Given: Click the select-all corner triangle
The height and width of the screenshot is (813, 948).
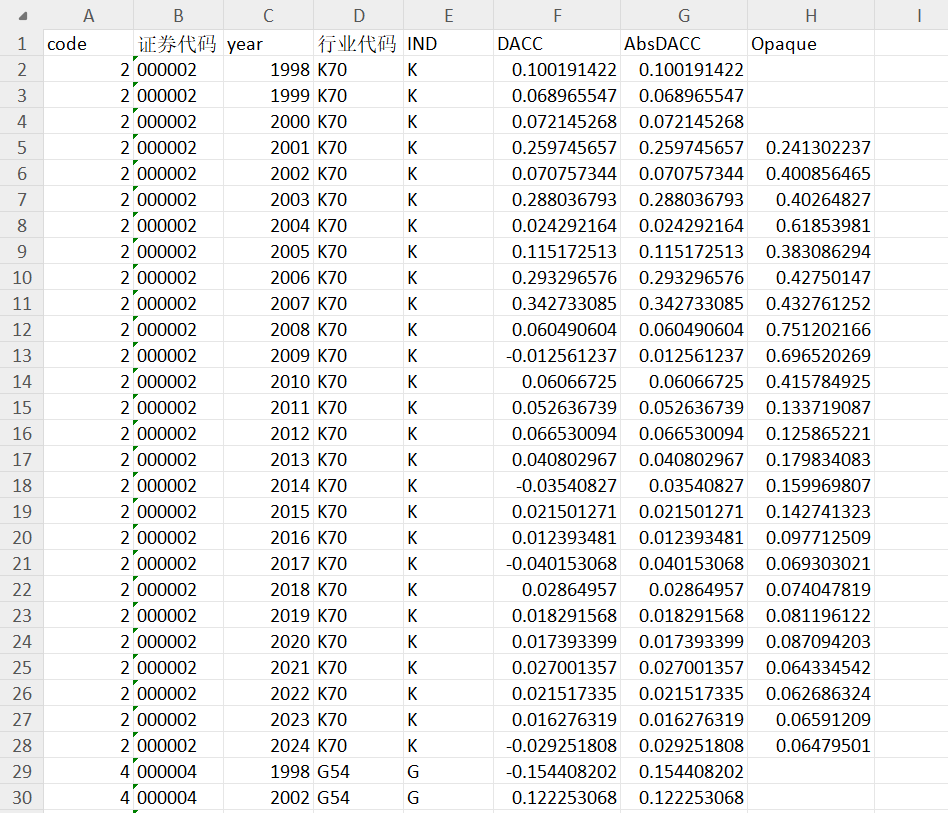Looking at the screenshot, I should [23, 16].
